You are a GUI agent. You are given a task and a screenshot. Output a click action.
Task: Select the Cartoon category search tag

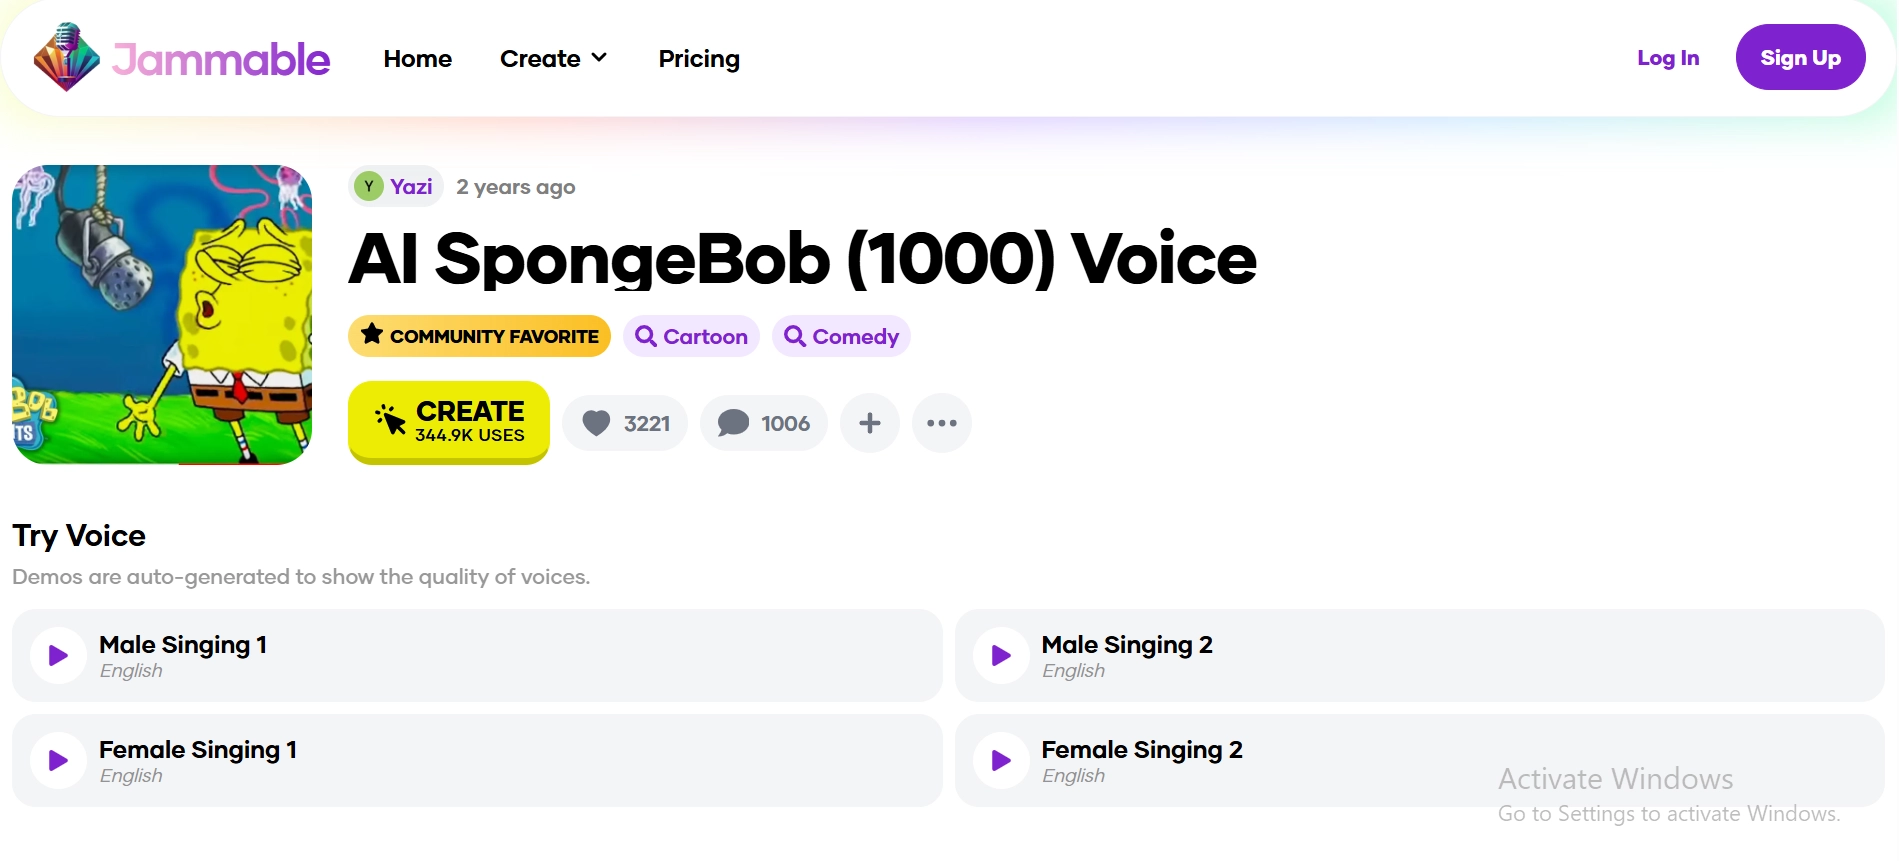[690, 336]
